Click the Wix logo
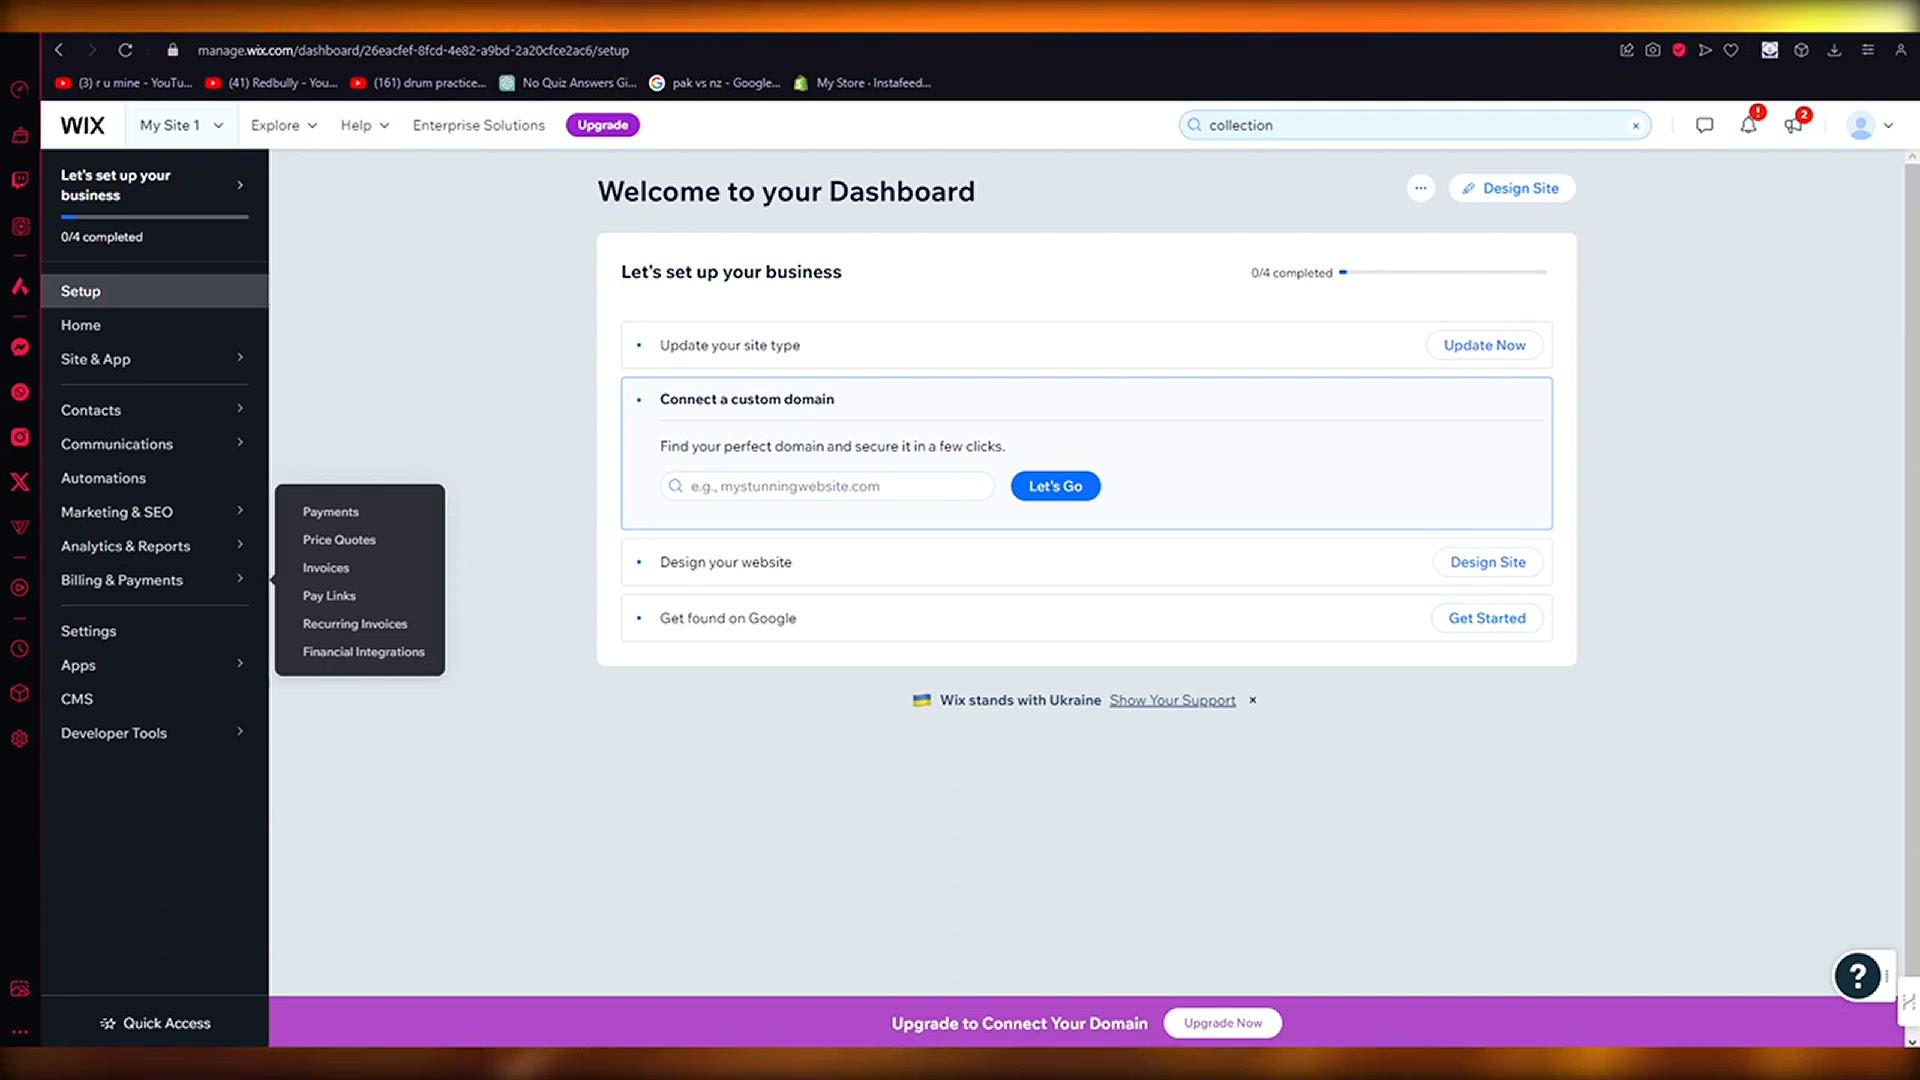This screenshot has height=1080, width=1920. tap(82, 125)
